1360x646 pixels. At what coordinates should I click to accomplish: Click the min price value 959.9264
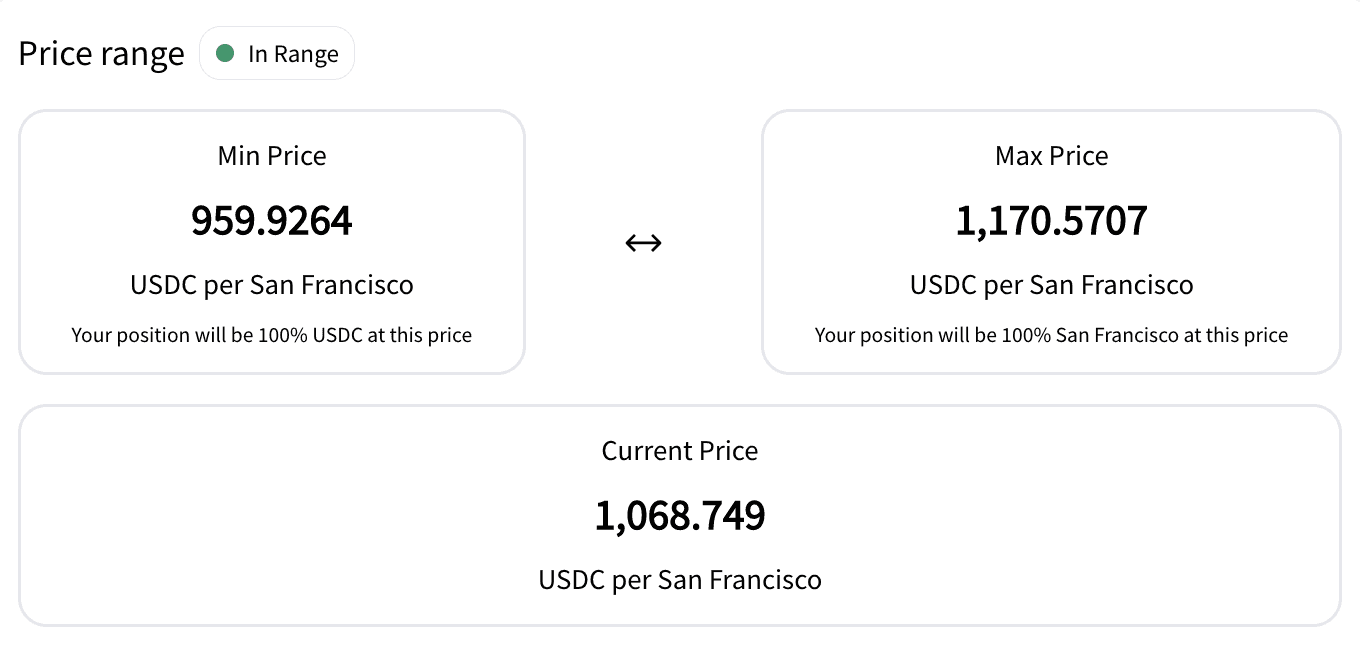pos(272,221)
